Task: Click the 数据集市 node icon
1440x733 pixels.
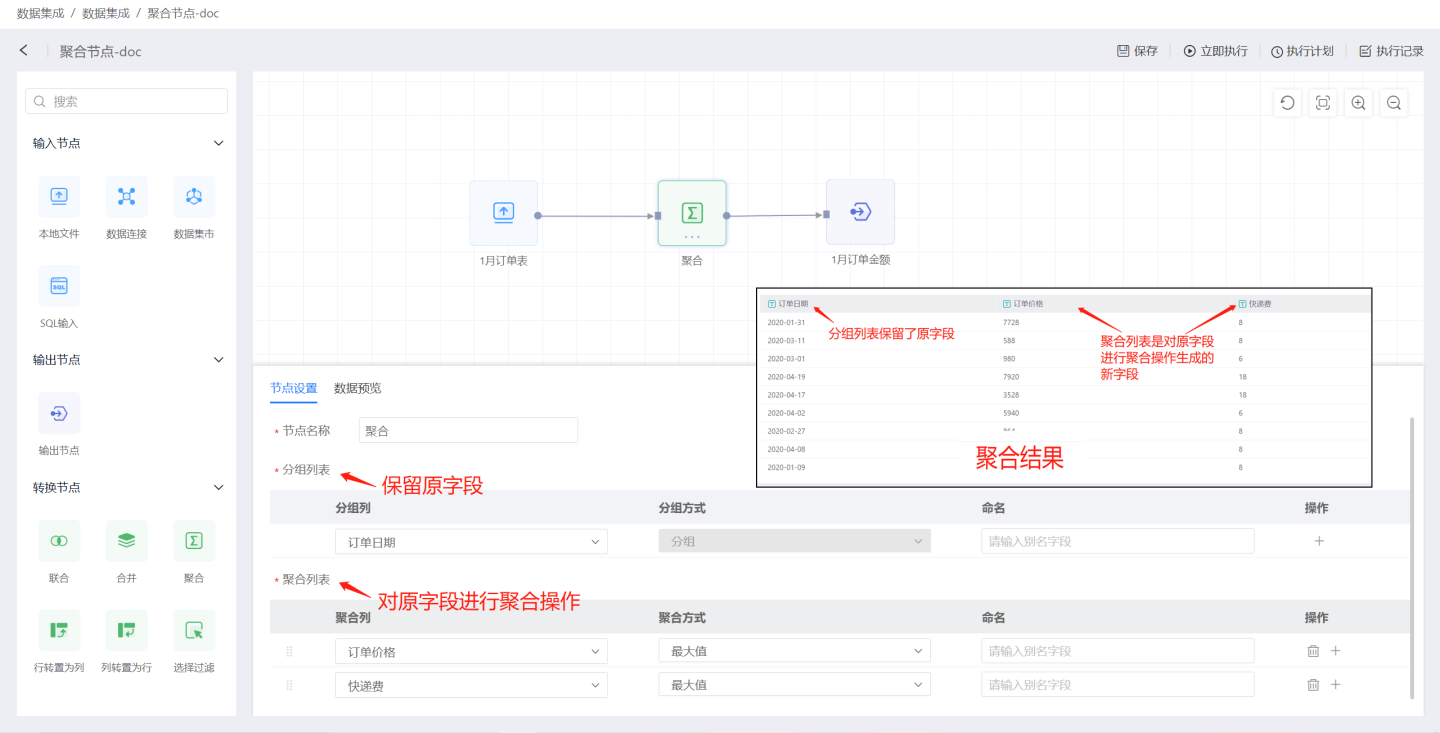Action: pyautogui.click(x=194, y=197)
